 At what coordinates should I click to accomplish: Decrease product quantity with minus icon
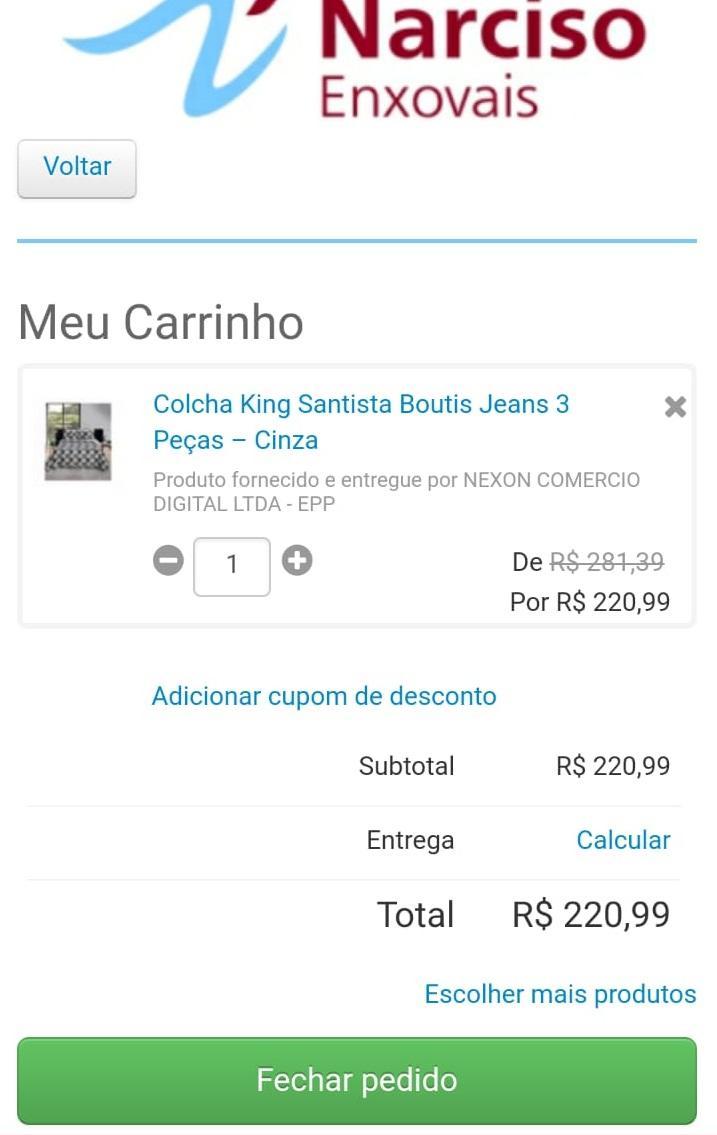click(x=168, y=561)
